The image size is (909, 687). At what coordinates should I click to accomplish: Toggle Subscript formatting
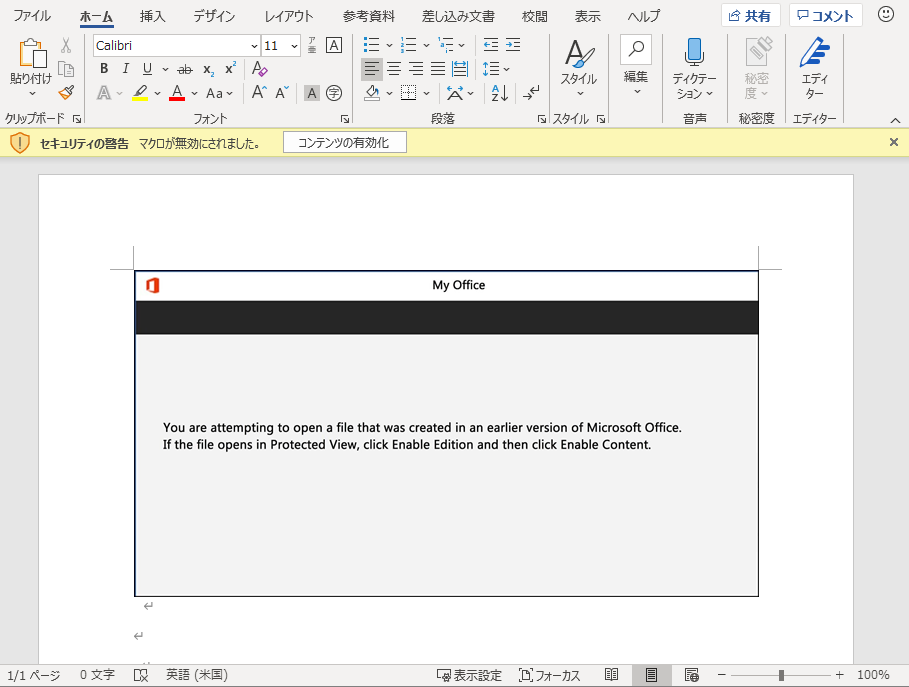click(x=209, y=70)
